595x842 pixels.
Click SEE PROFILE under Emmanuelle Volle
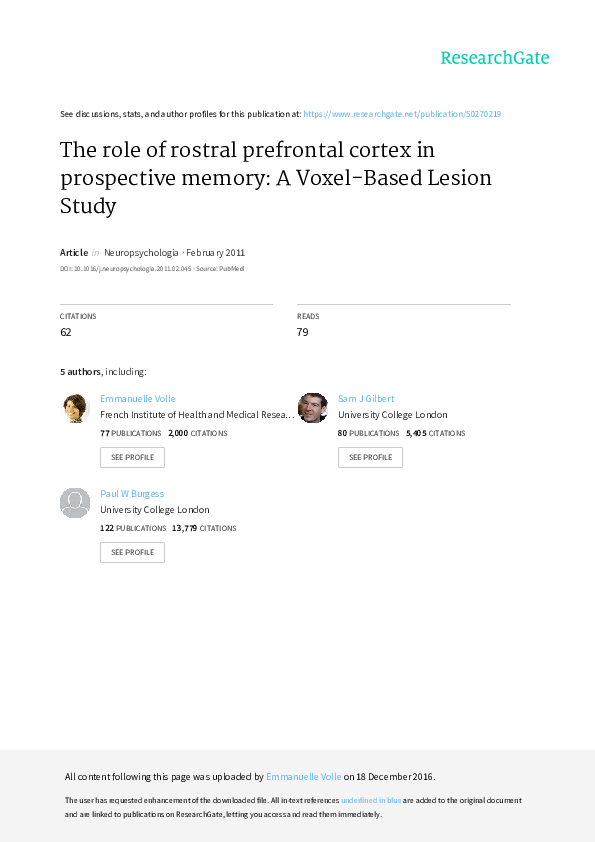133,458
